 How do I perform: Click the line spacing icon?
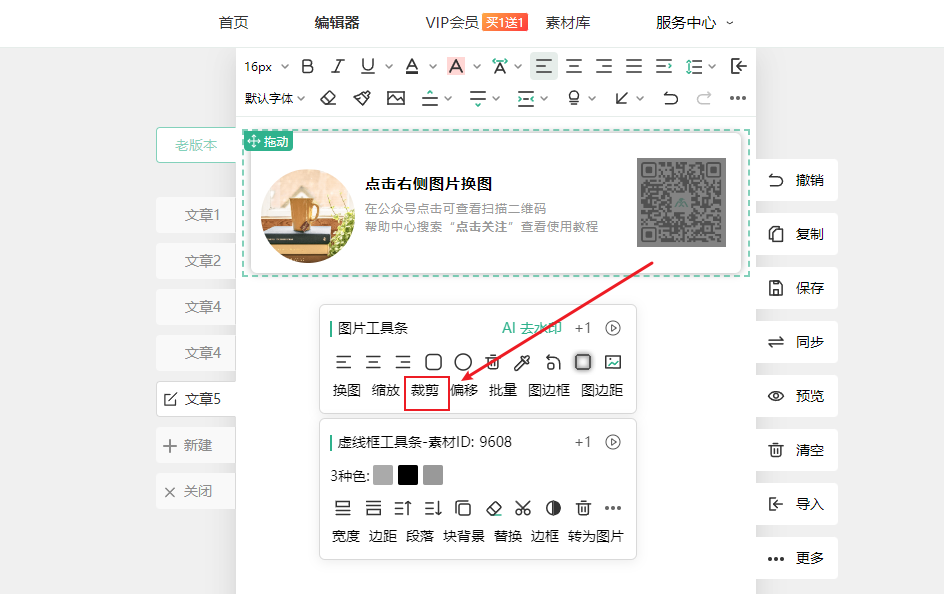coord(694,66)
